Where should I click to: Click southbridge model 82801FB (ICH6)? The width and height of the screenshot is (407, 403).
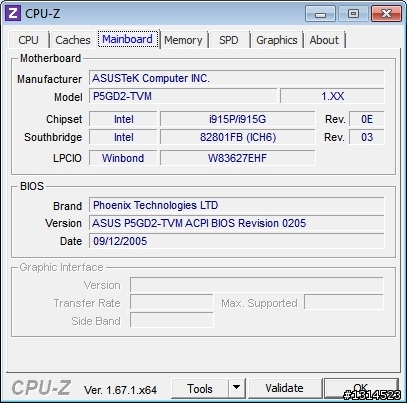(x=237, y=137)
